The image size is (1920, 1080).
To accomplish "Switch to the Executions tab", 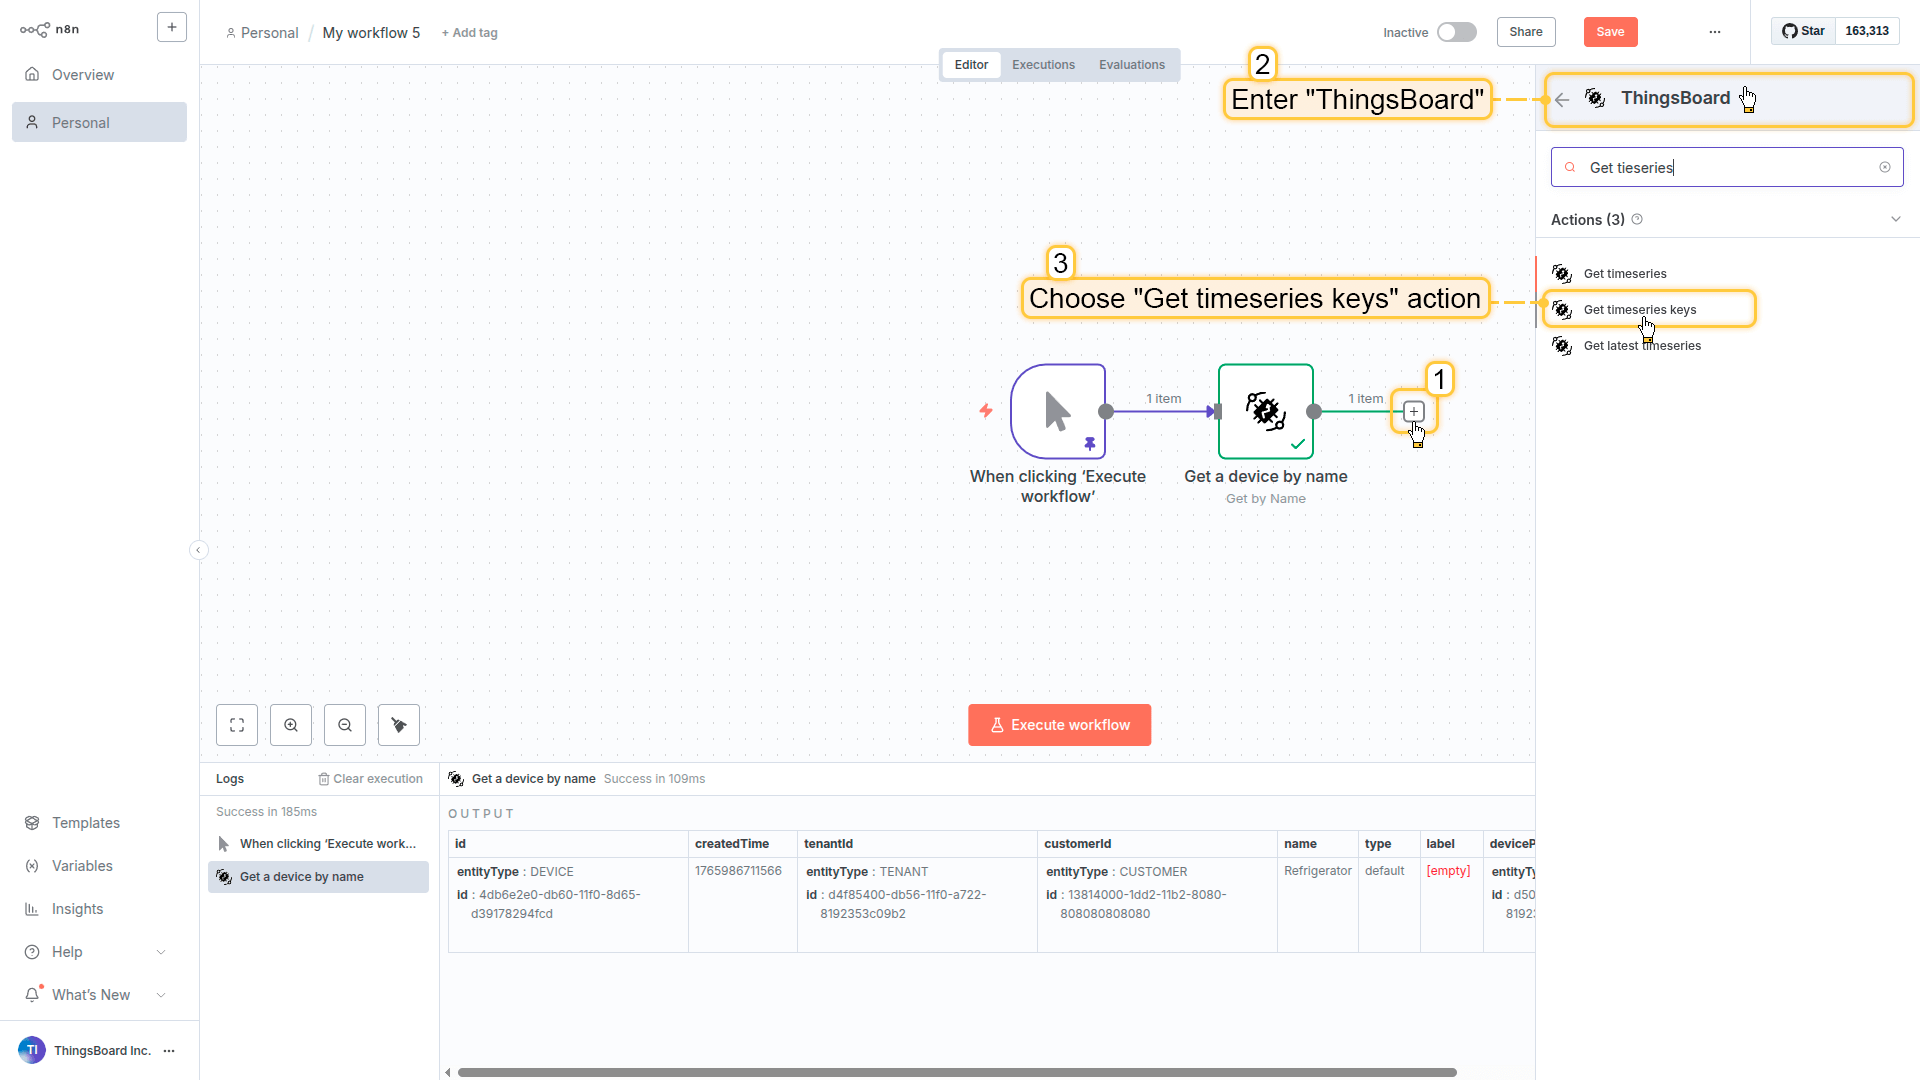I will coord(1043,65).
